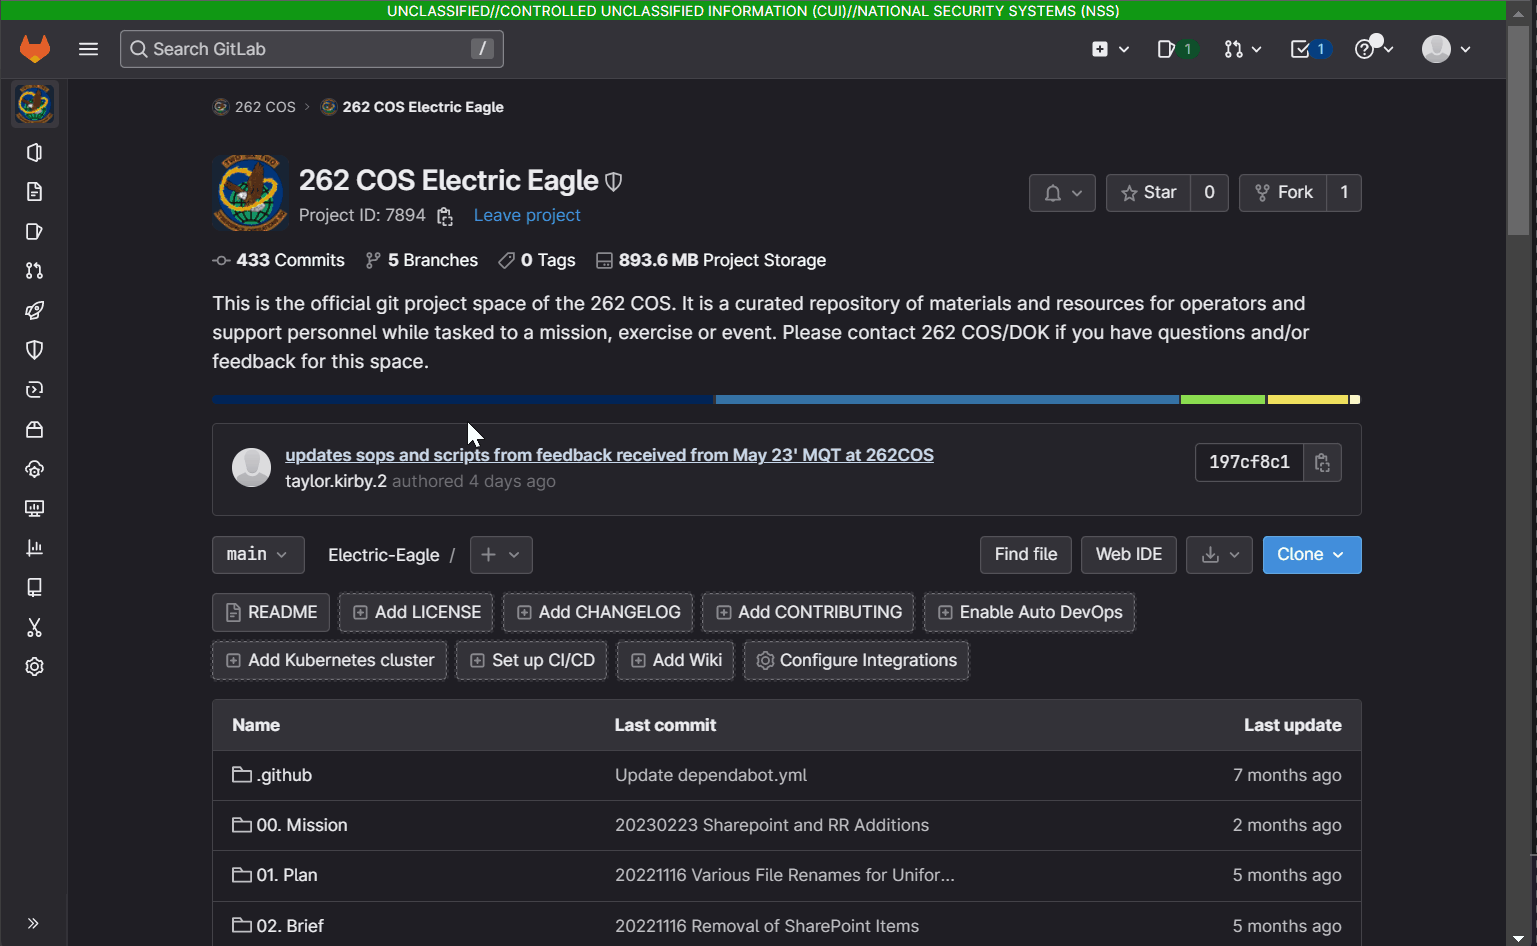Copy commit SHA 197cf8c1 icon
This screenshot has height=946, width=1537.
pos(1322,462)
